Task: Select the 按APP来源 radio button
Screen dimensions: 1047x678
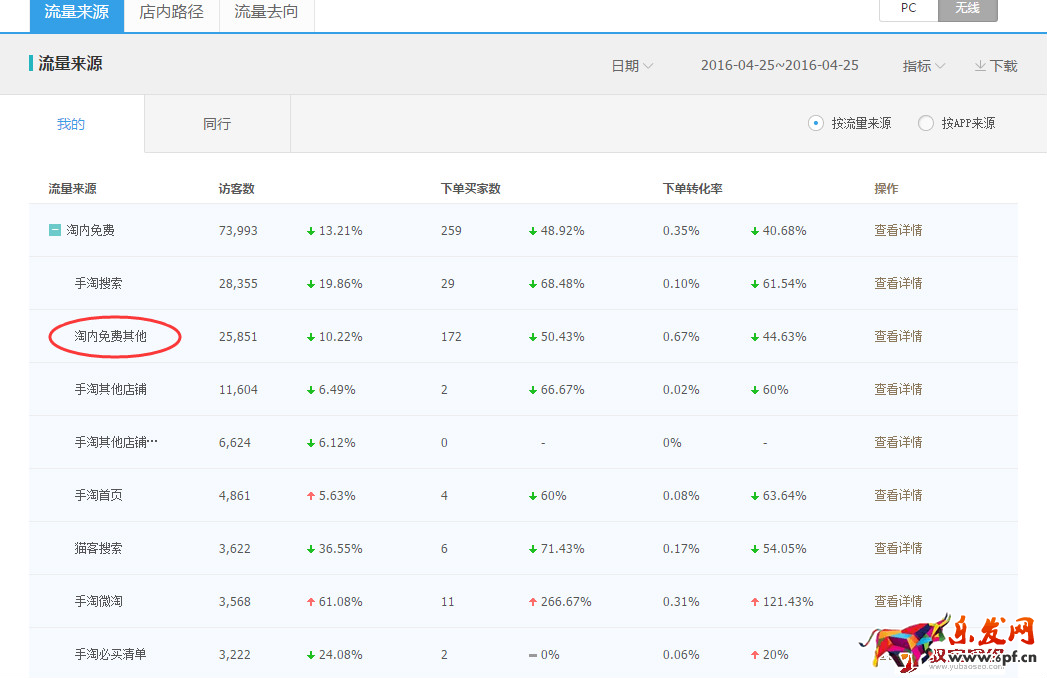Action: point(926,123)
